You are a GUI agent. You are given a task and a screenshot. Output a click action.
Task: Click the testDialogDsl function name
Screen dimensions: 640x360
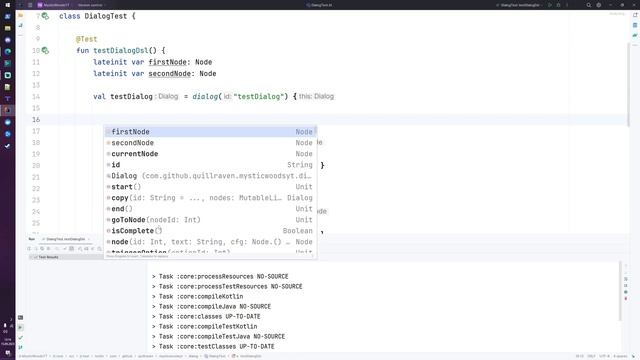pyautogui.click(x=121, y=51)
